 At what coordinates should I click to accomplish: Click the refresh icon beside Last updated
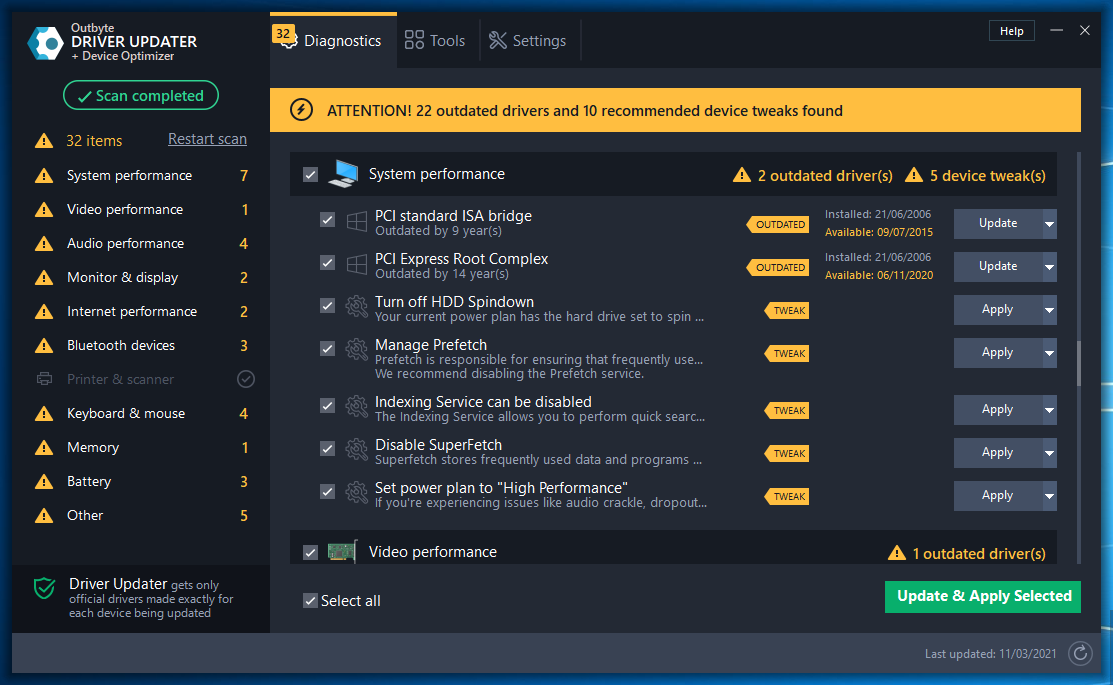pyautogui.click(x=1080, y=654)
